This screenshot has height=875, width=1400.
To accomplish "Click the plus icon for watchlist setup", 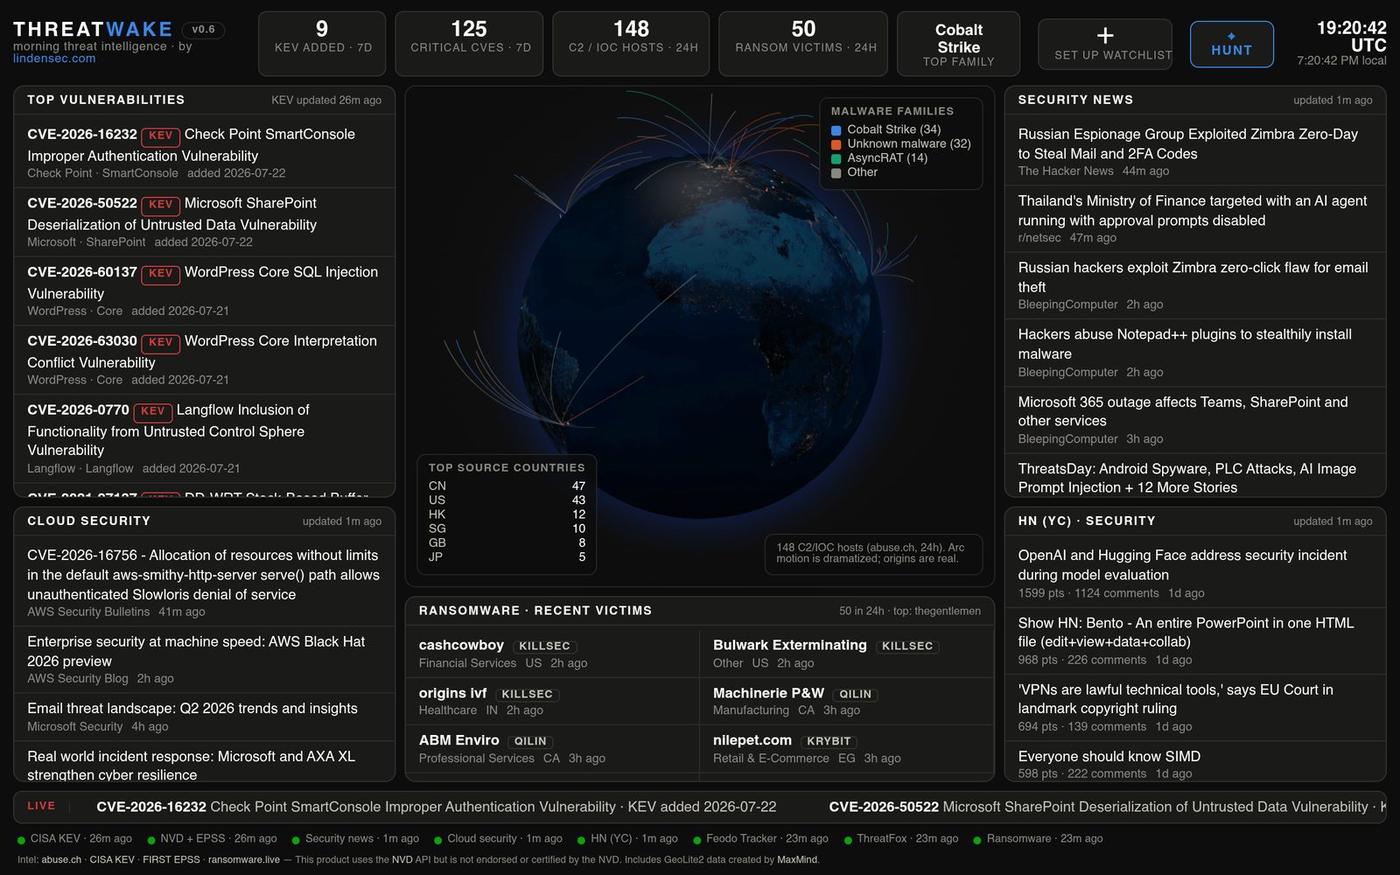I will [x=1105, y=37].
